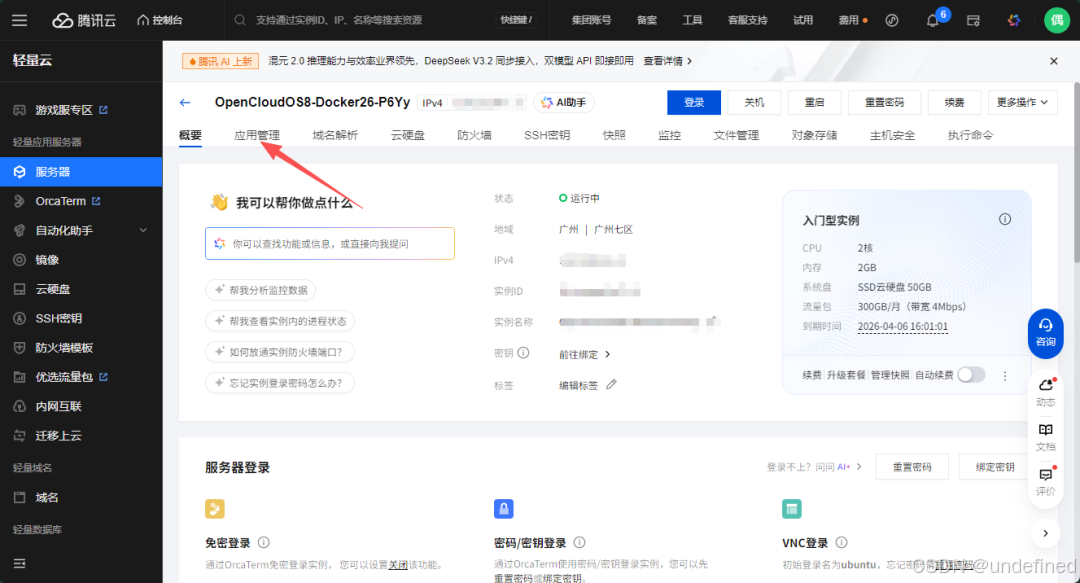The image size is (1080, 583).
Task: Switch to the SSH密钥 tab
Action: click(x=547, y=135)
